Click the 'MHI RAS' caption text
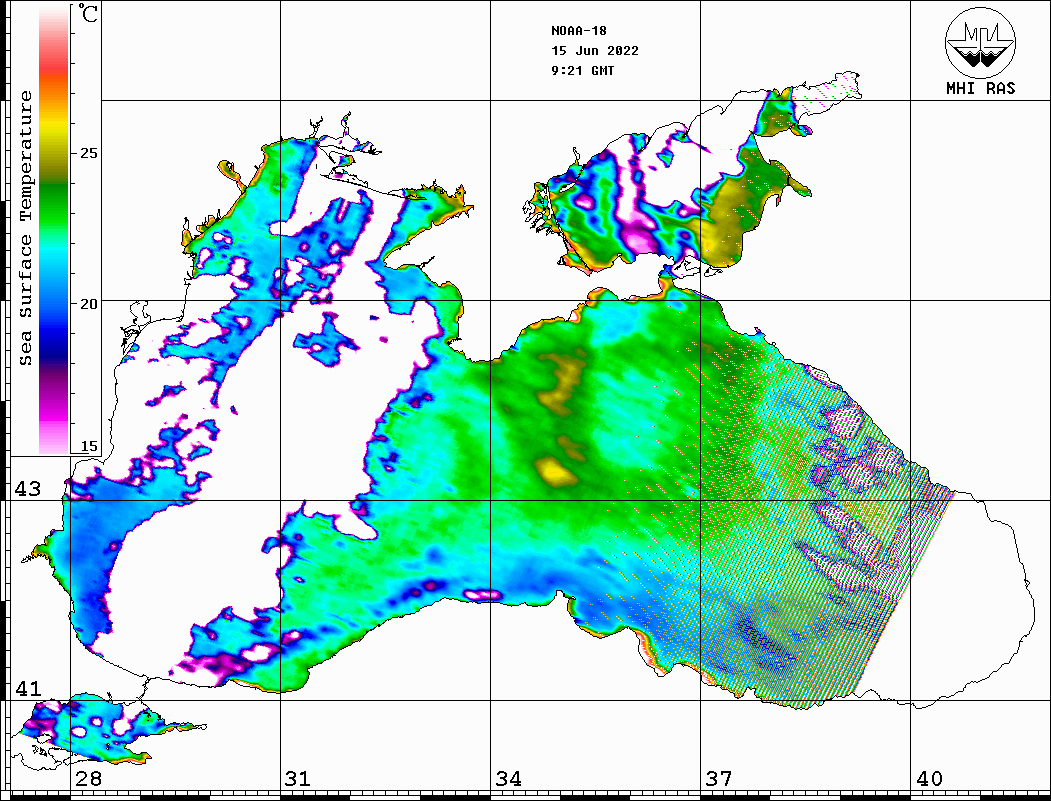The image size is (1051, 801). pyautogui.click(x=980, y=88)
